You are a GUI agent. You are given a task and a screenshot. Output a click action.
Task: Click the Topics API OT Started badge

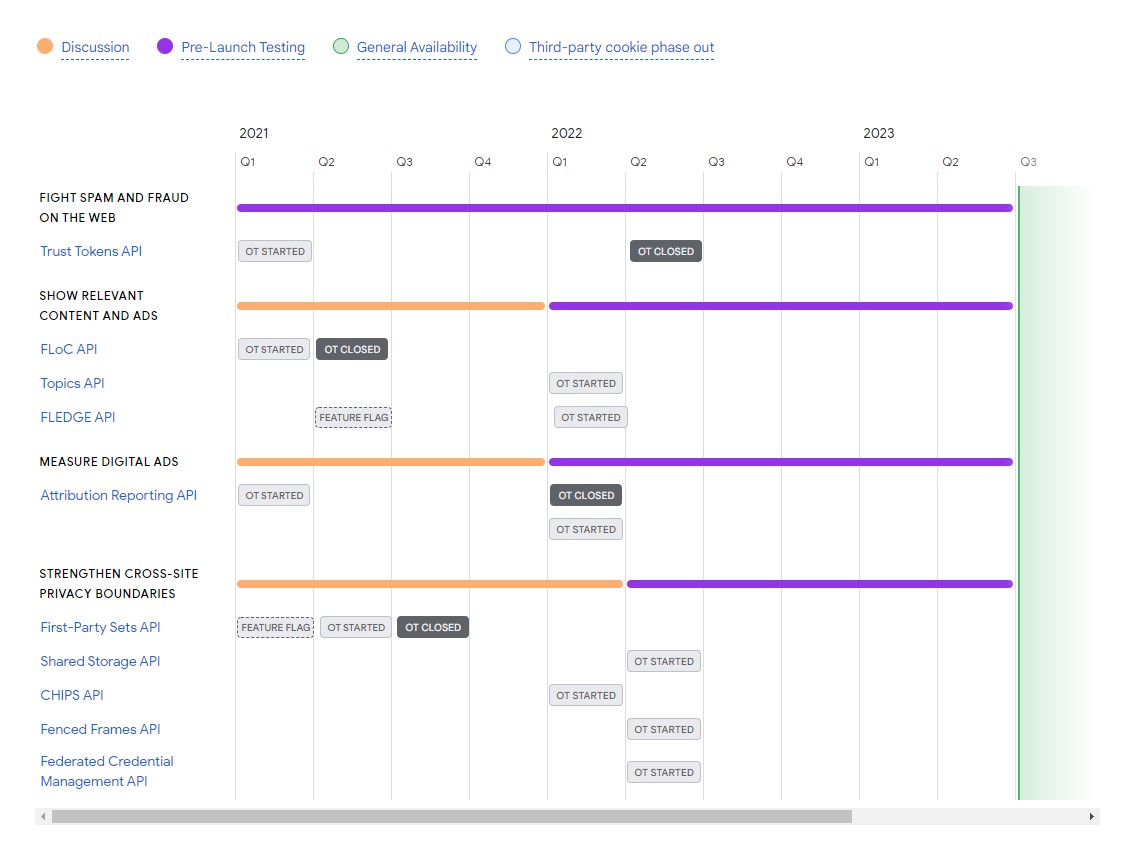pyautogui.click(x=586, y=383)
